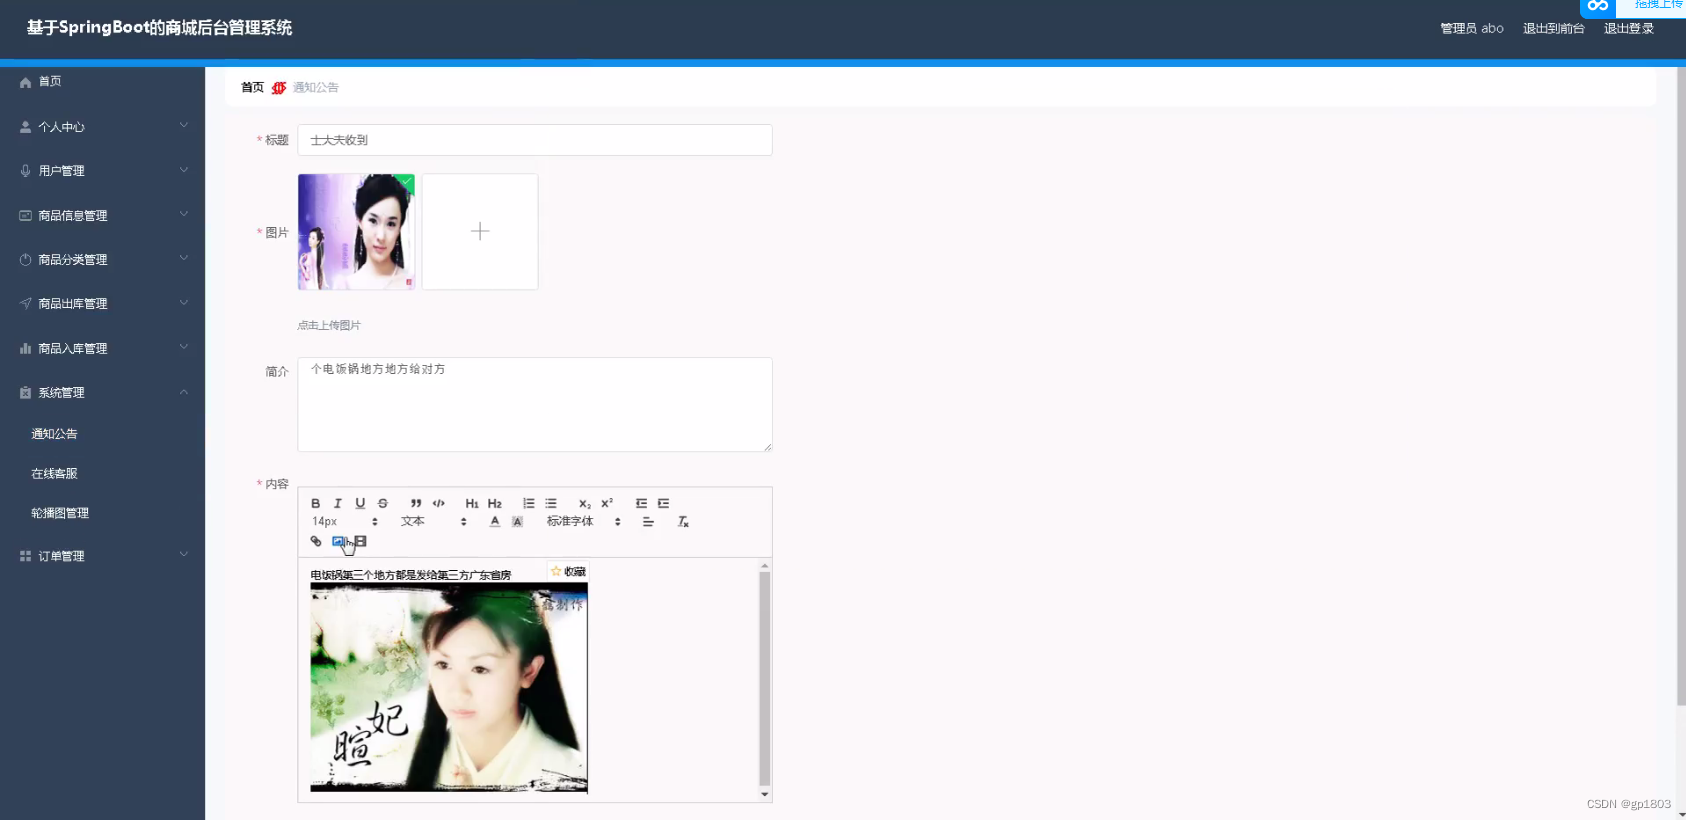Decrease indent in the editor

click(641, 504)
